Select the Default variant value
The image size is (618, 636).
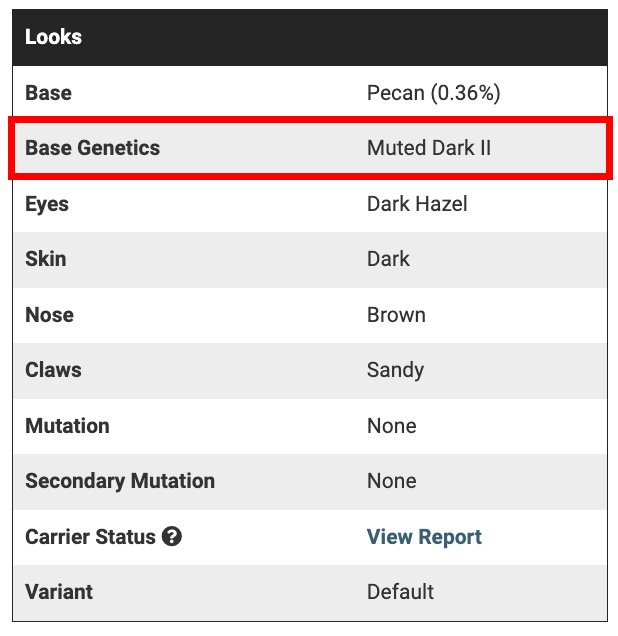[400, 592]
